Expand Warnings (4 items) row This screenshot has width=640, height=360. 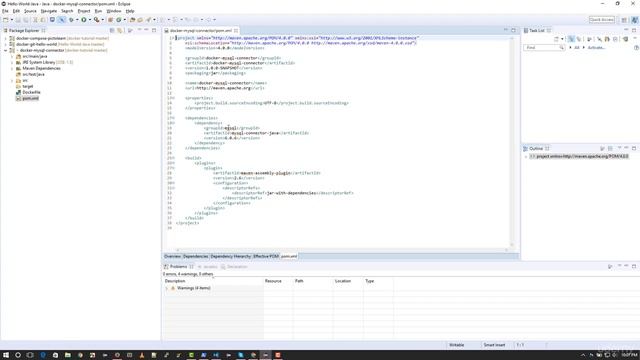pyautogui.click(x=167, y=288)
